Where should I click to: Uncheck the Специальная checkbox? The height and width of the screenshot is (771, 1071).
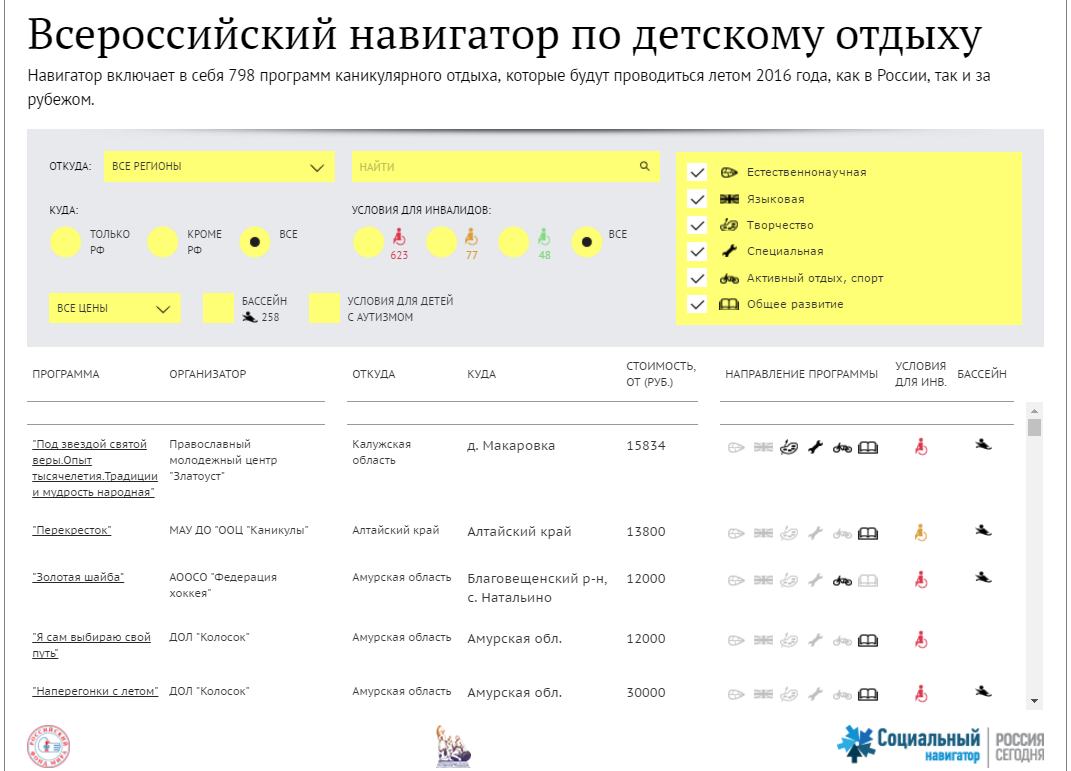pos(697,251)
